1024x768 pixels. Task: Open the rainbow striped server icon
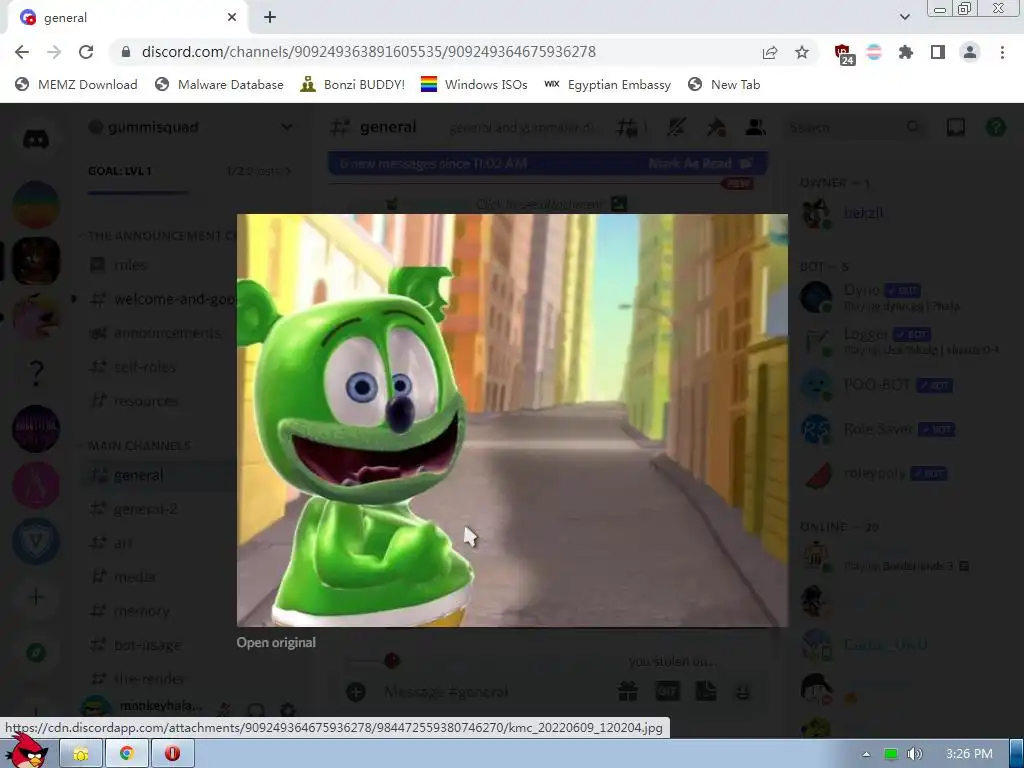click(36, 204)
